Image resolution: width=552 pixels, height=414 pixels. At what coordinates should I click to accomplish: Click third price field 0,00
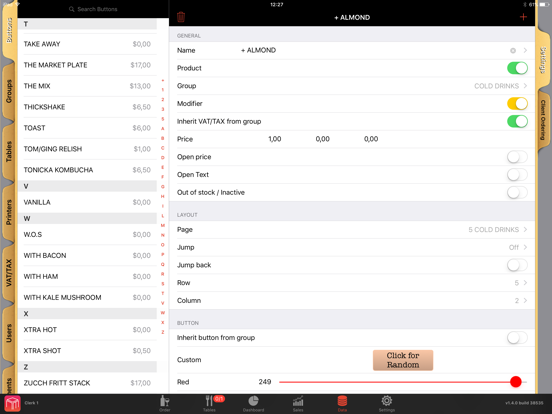click(371, 139)
